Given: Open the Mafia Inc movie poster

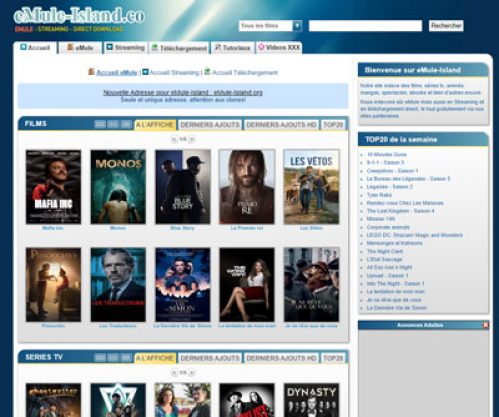Looking at the screenshot, I should point(53,187).
